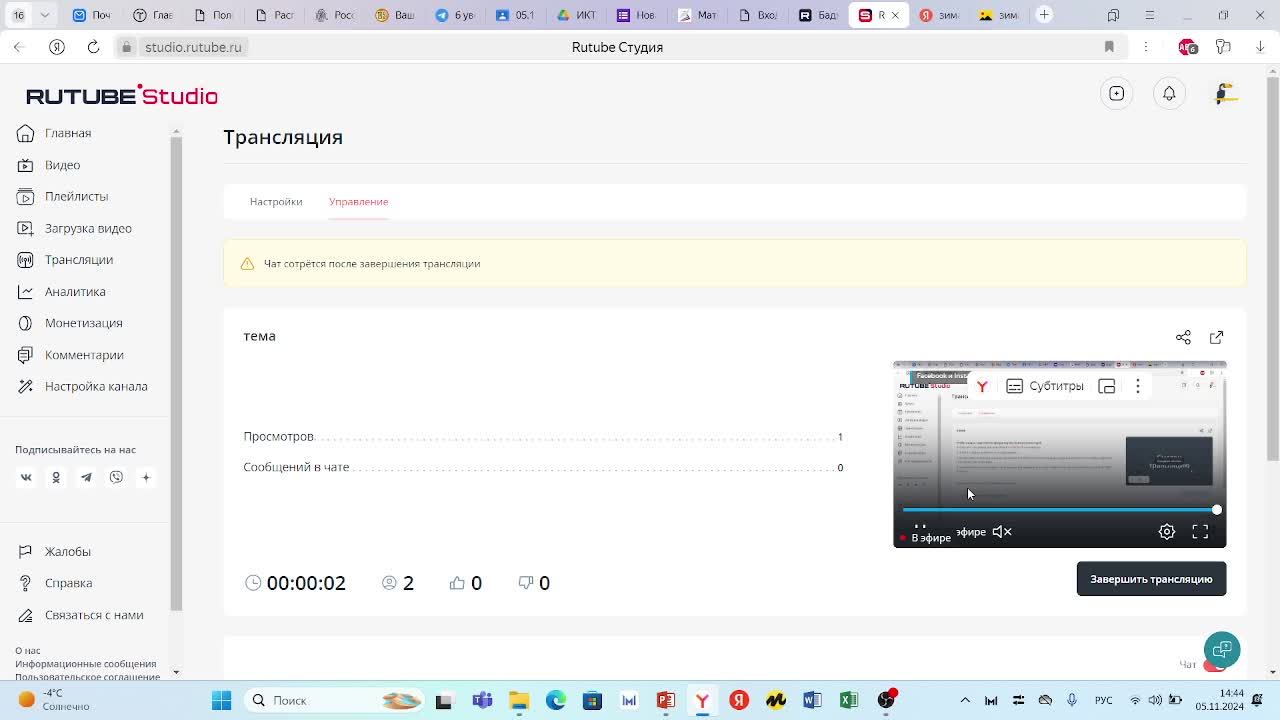Show hidden tray icons chevron
The width and height of the screenshot is (1280, 720).
(965, 700)
